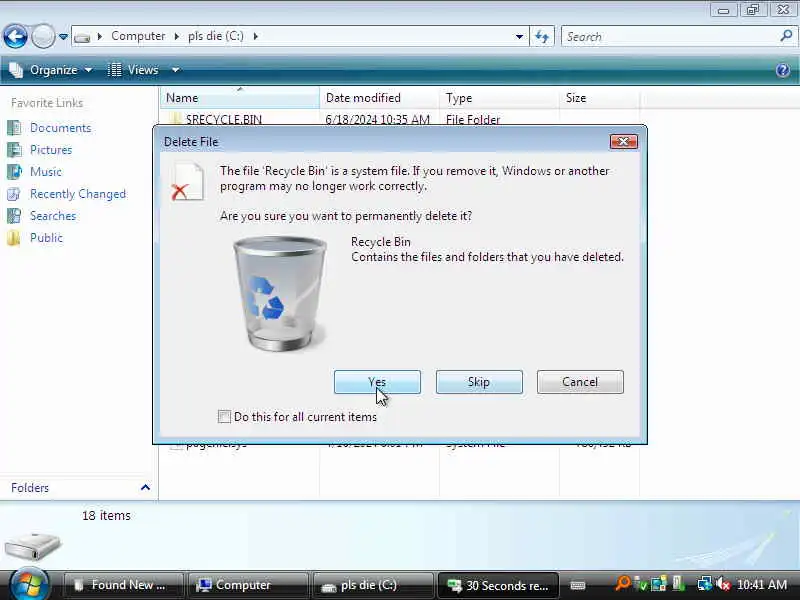The width and height of the screenshot is (800, 600).
Task: Click the Pictures folder icon
Action: click(x=14, y=149)
